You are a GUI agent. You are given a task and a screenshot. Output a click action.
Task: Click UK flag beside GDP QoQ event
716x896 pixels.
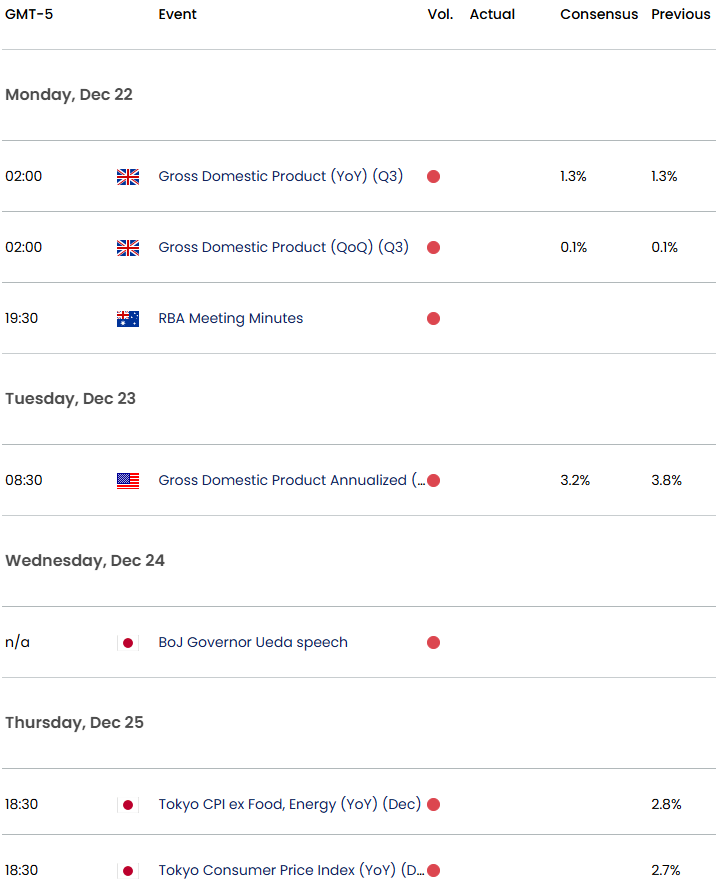pos(128,248)
